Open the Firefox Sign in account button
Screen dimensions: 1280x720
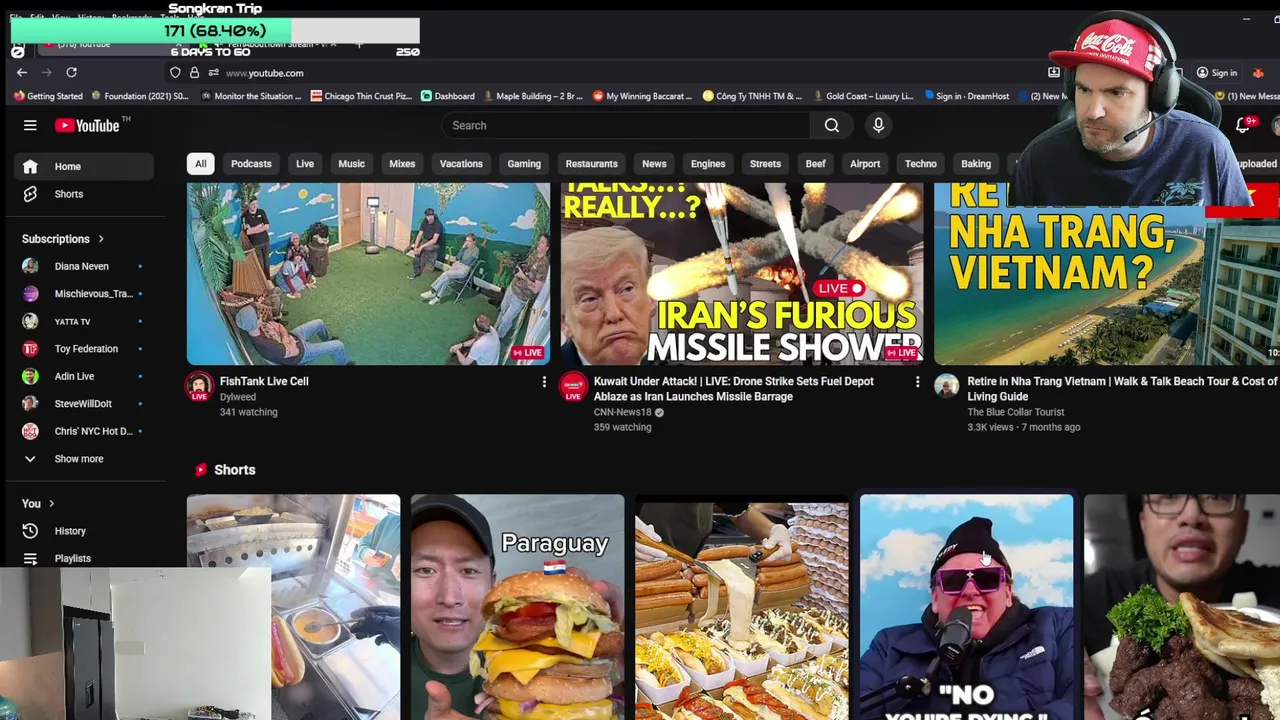[x=1217, y=72]
